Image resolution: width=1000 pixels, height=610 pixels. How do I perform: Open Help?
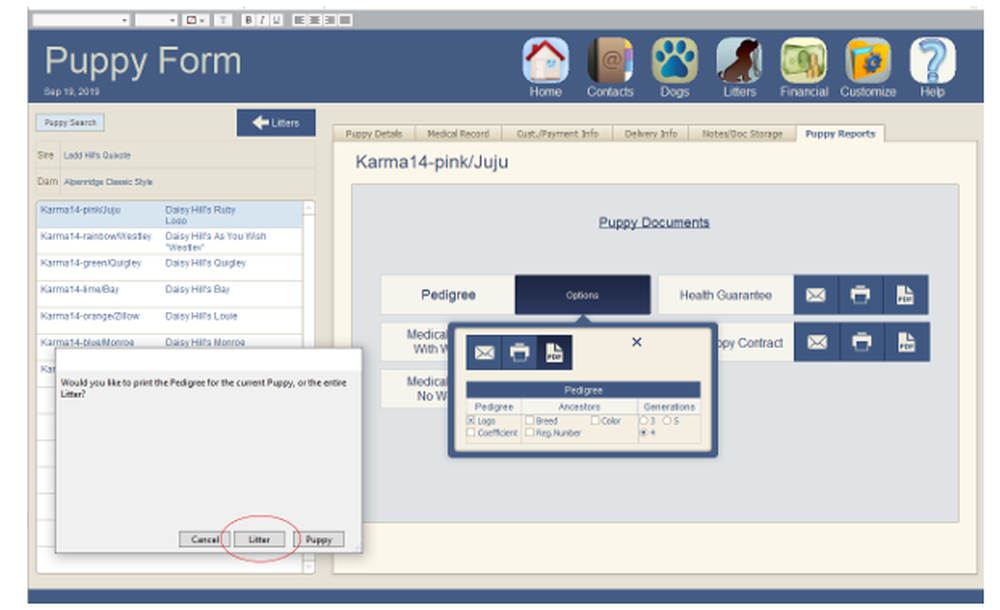pos(932,60)
